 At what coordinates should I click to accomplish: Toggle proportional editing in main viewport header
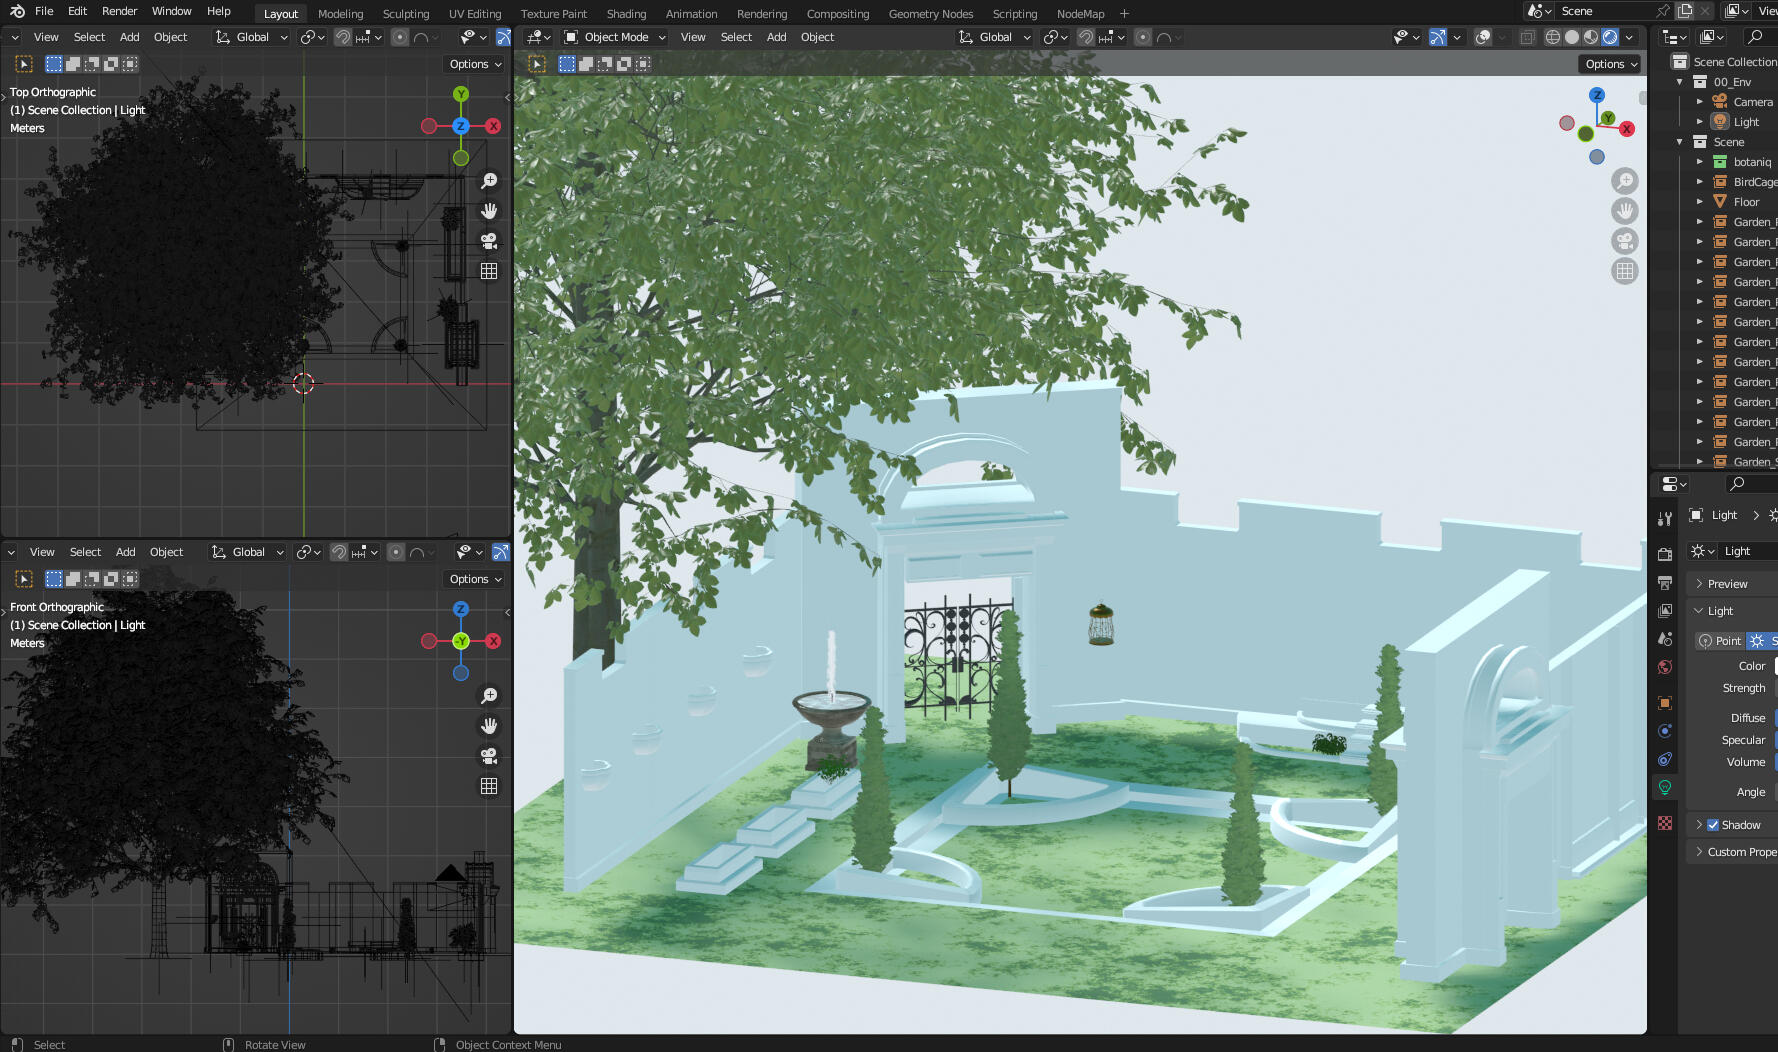(1143, 37)
